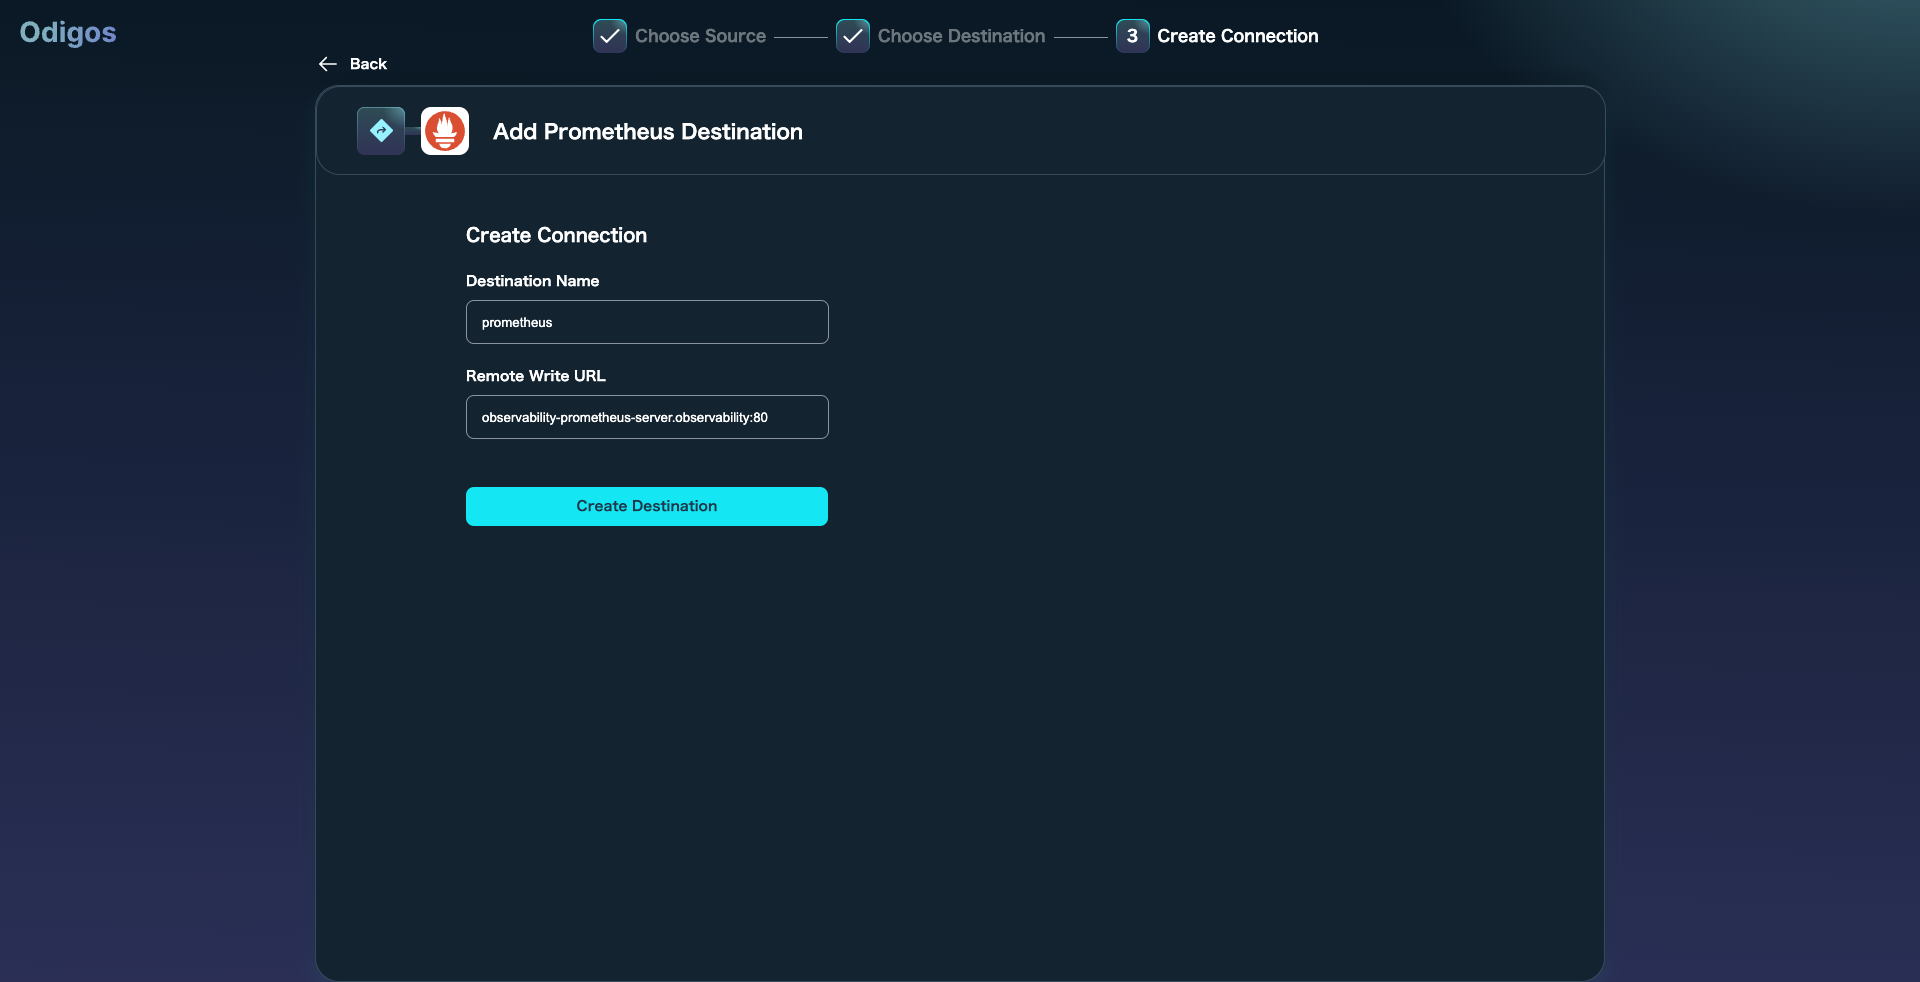This screenshot has width=1920, height=982.
Task: Click the back arrow icon
Action: [328, 64]
